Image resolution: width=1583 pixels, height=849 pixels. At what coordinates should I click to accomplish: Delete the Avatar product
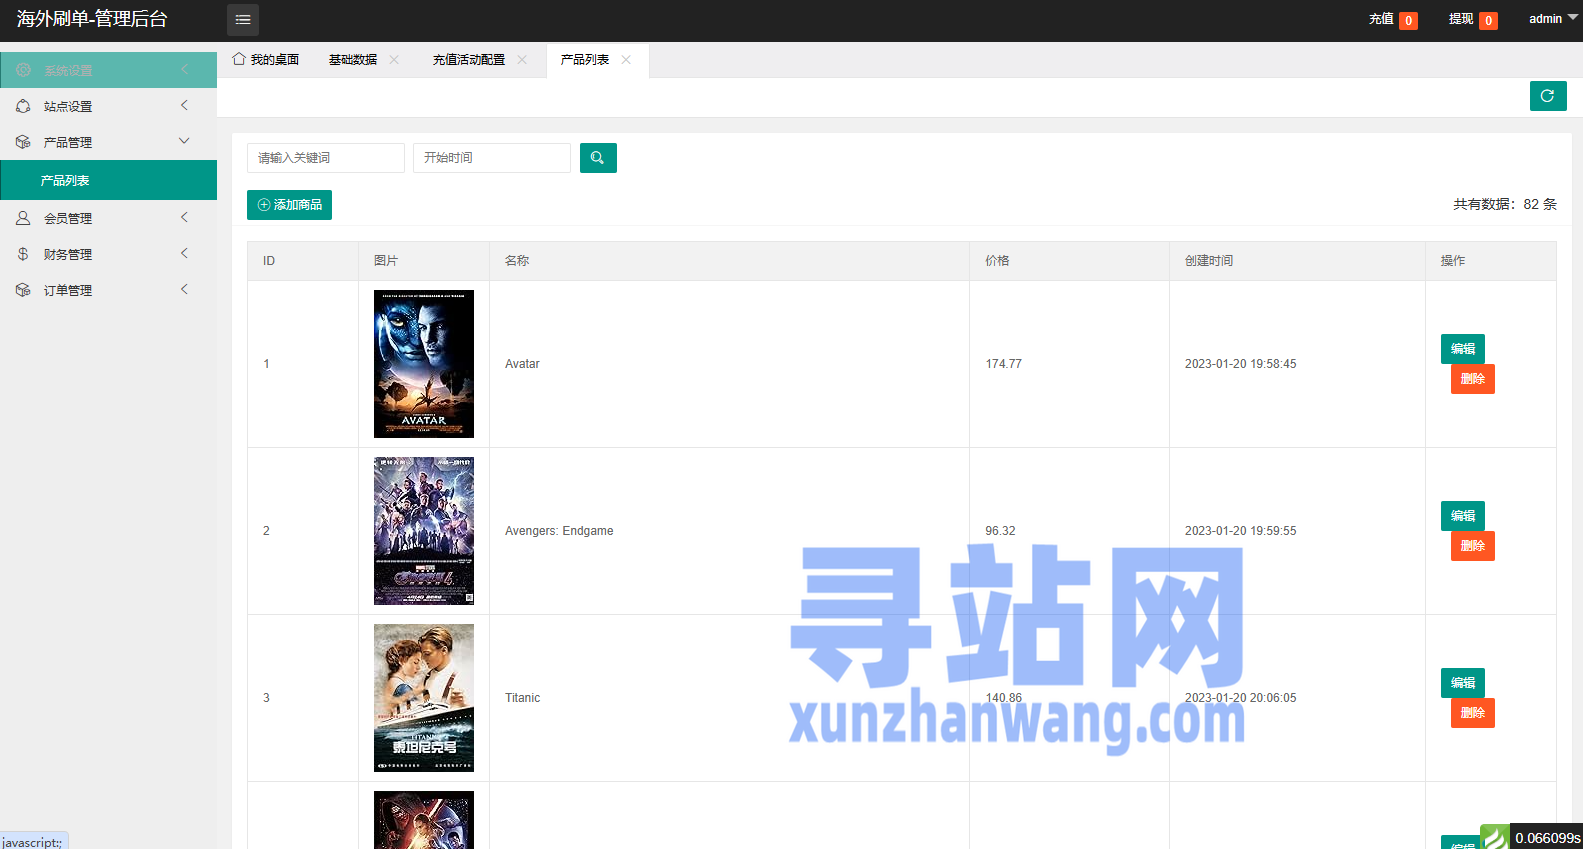pyautogui.click(x=1473, y=379)
